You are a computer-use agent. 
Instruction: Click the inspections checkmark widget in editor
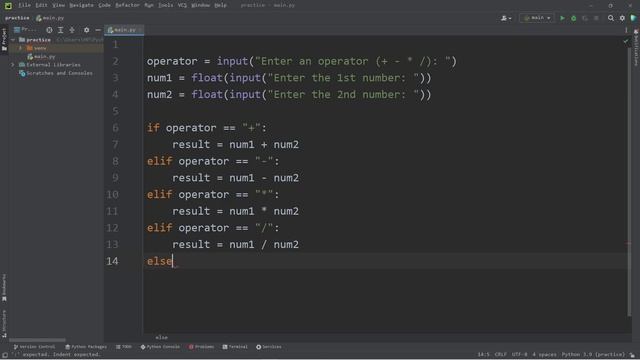pos(626,41)
